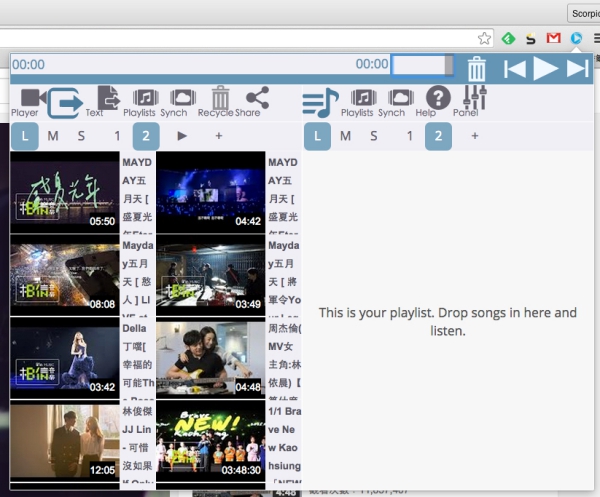Viewport: 600px width, 497px height.
Task: Click the trash icon beside volume bar
Action: point(477,68)
